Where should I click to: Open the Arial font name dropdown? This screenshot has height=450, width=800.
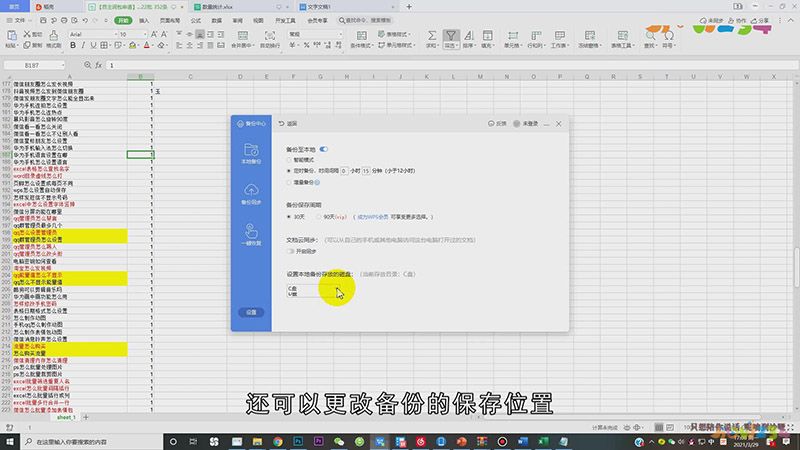pyautogui.click(x=114, y=34)
